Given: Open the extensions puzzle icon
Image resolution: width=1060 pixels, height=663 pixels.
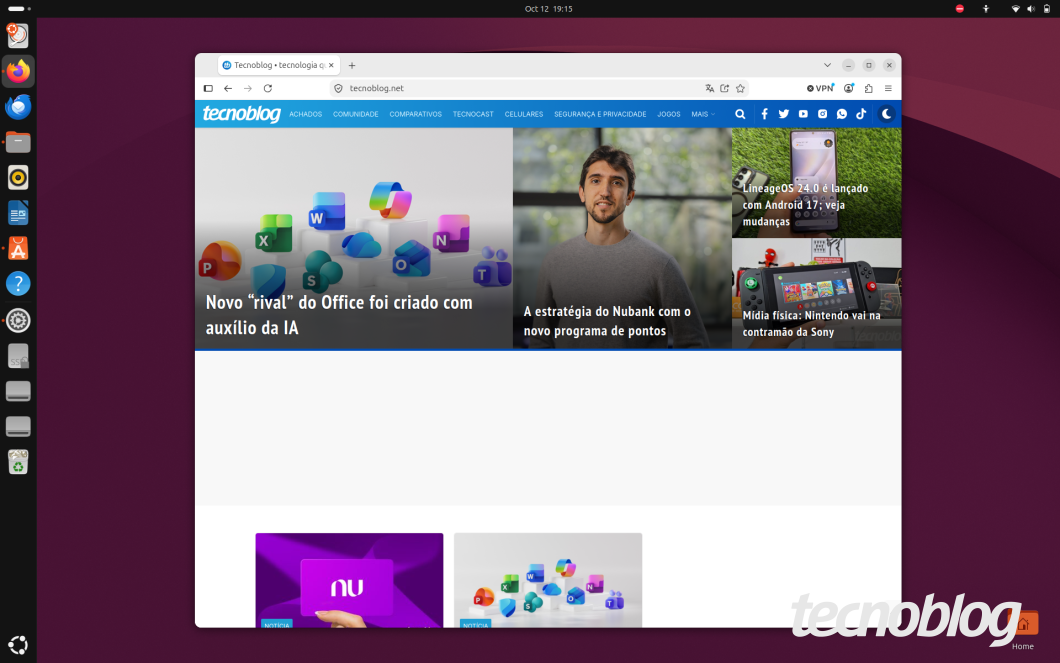Looking at the screenshot, I should click(x=869, y=89).
